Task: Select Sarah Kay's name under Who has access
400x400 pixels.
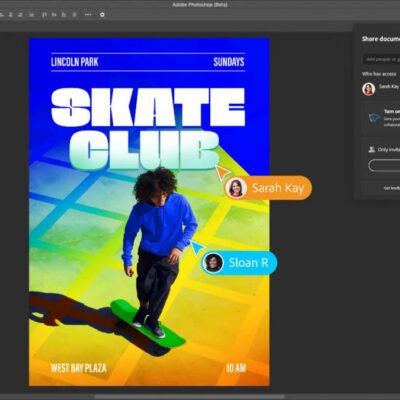Action: (389, 86)
